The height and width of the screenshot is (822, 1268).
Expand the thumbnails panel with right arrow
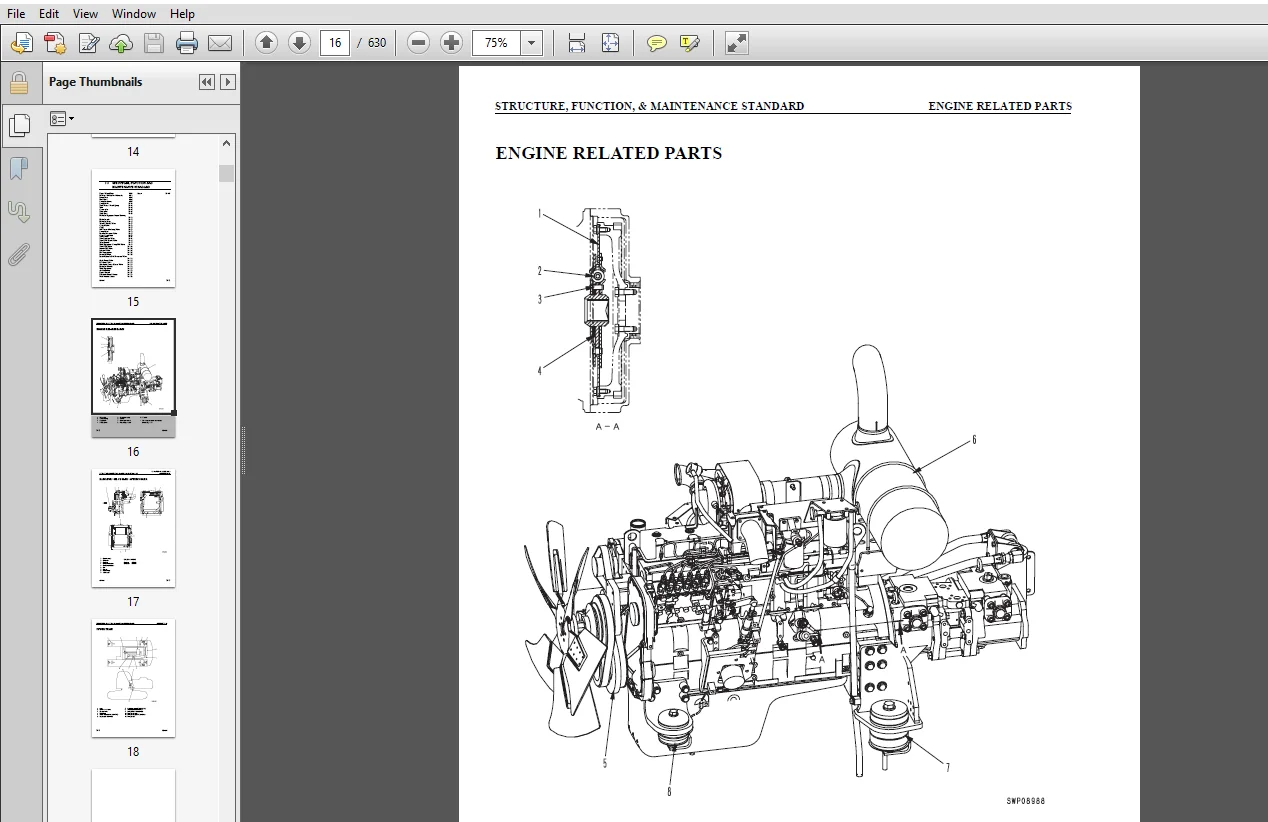[x=228, y=82]
